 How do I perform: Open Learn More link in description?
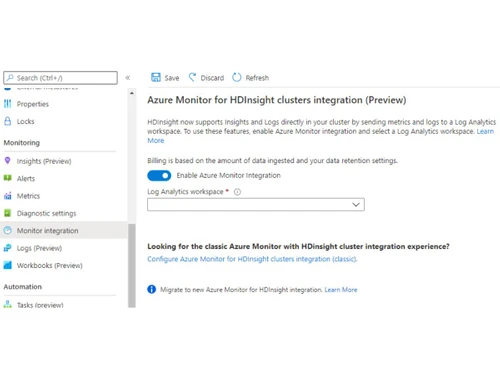[485, 131]
